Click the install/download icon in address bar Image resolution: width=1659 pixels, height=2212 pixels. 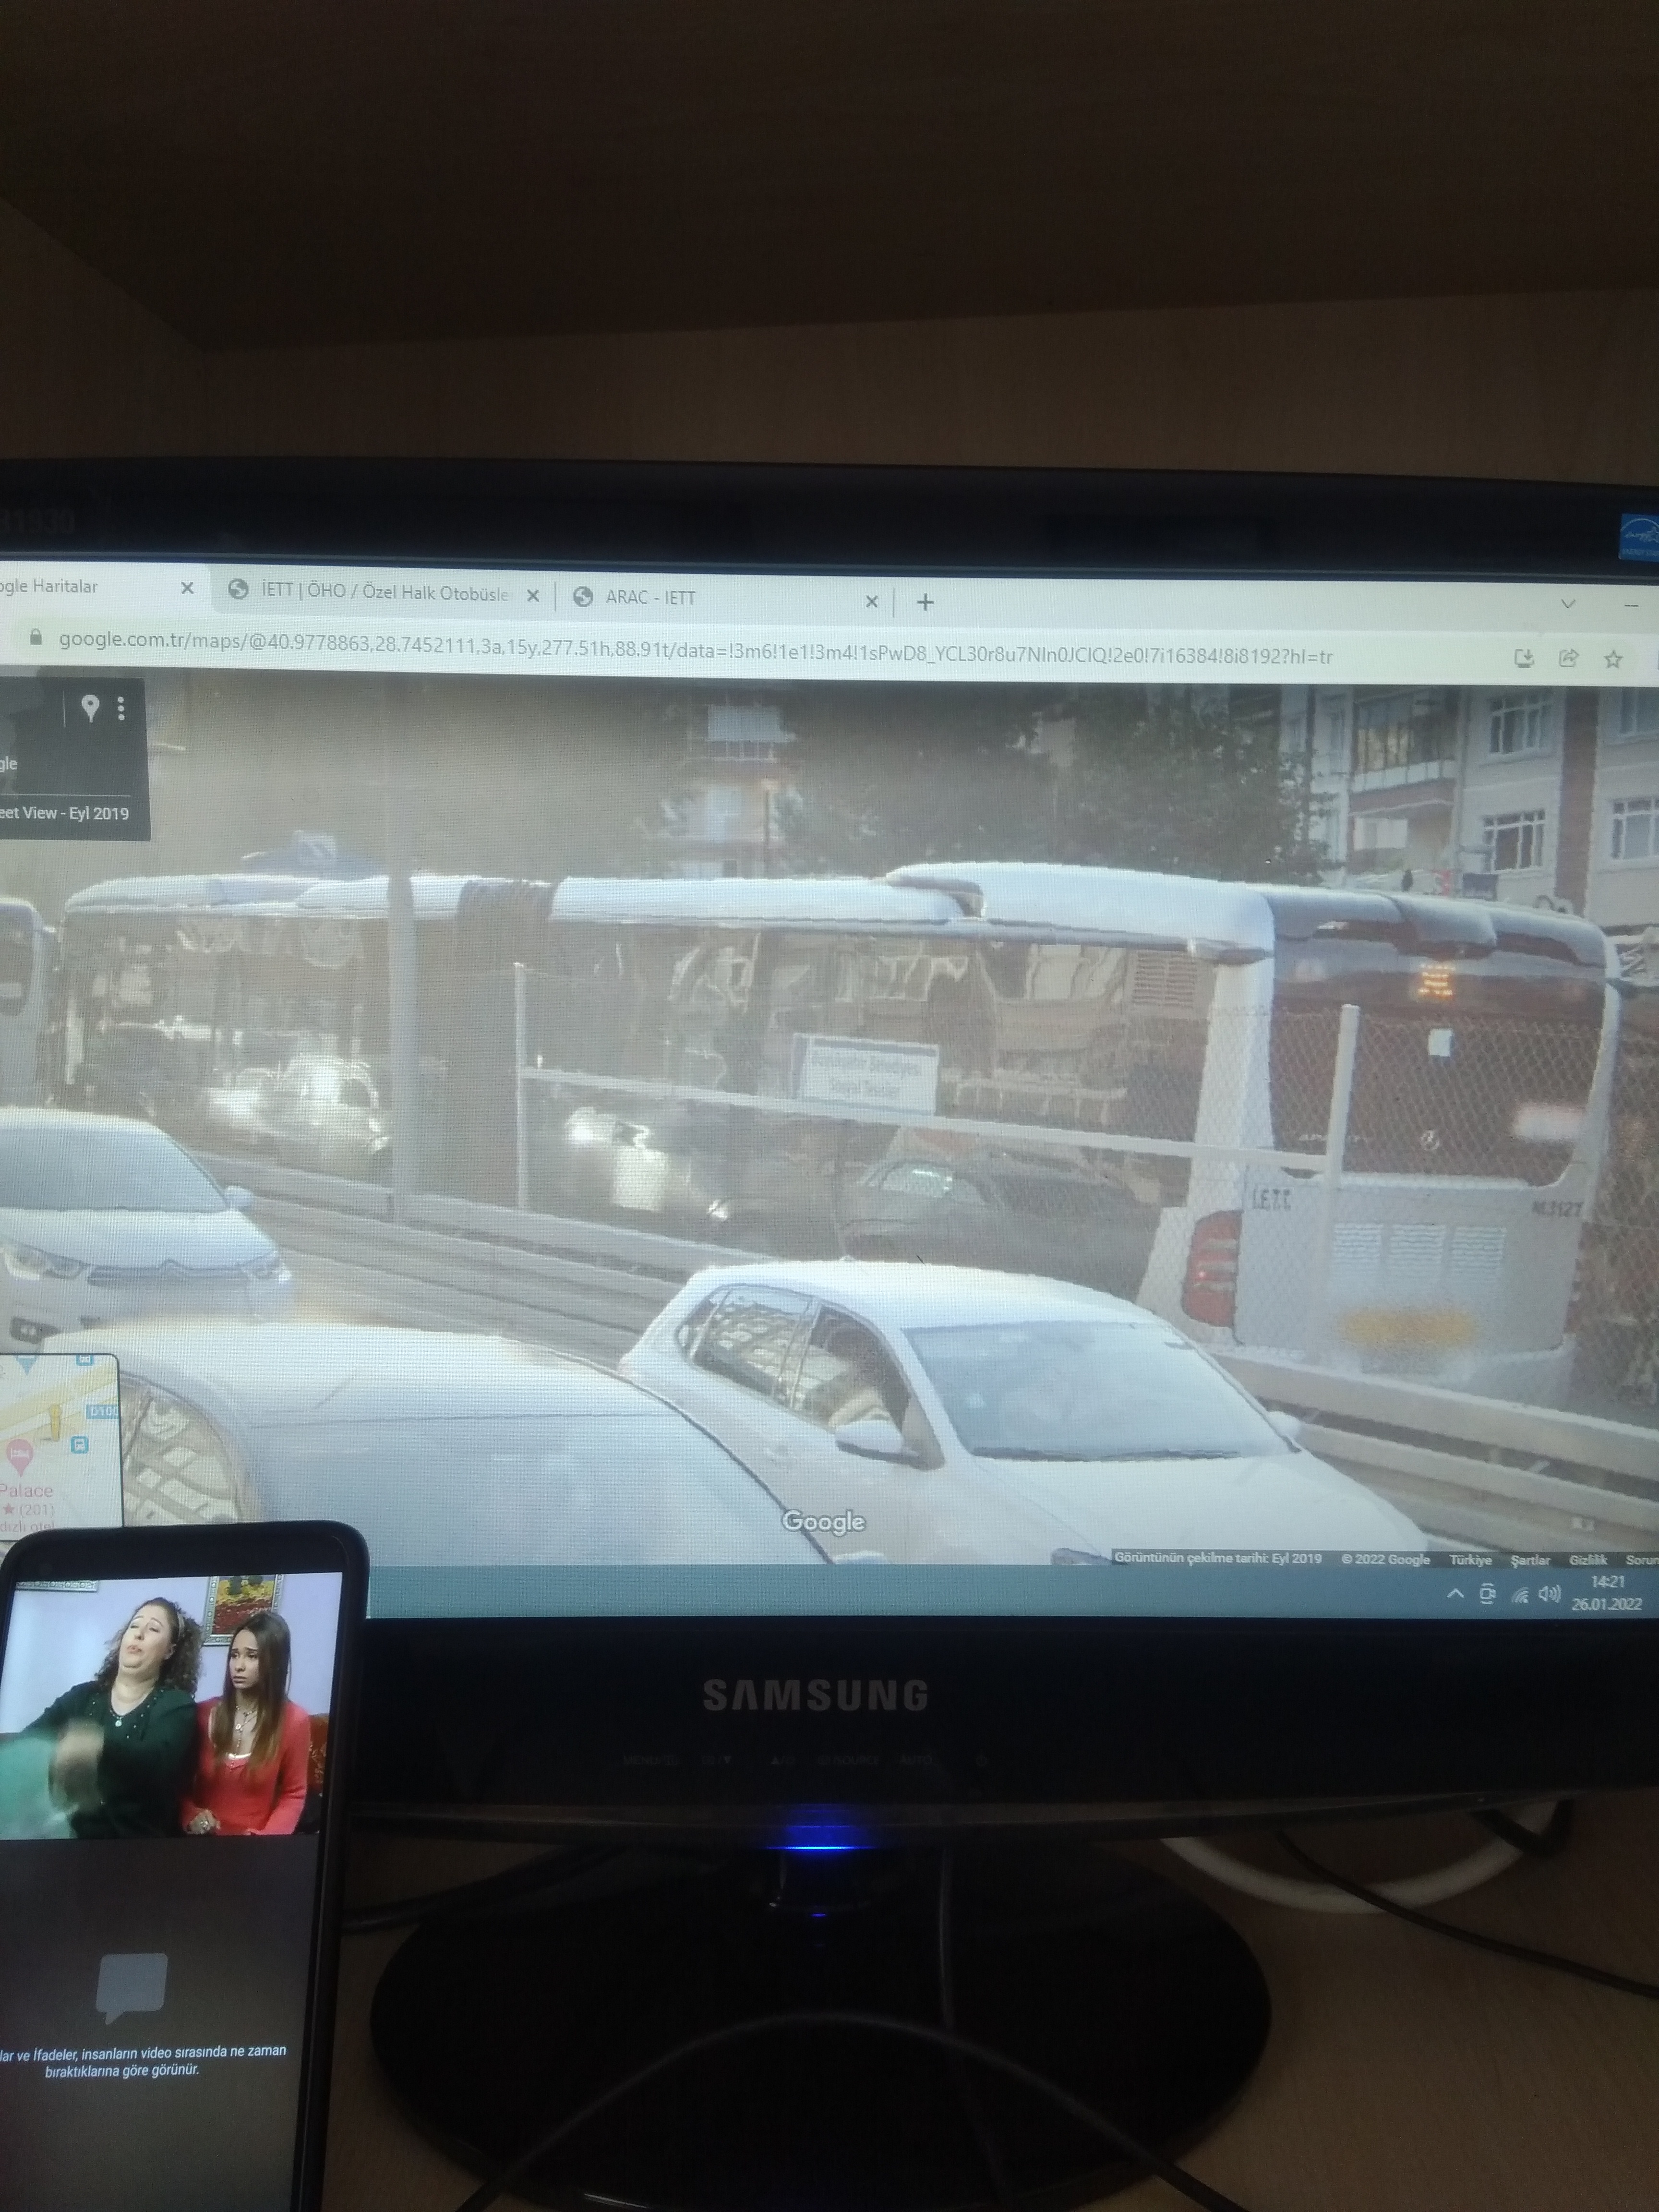1523,658
